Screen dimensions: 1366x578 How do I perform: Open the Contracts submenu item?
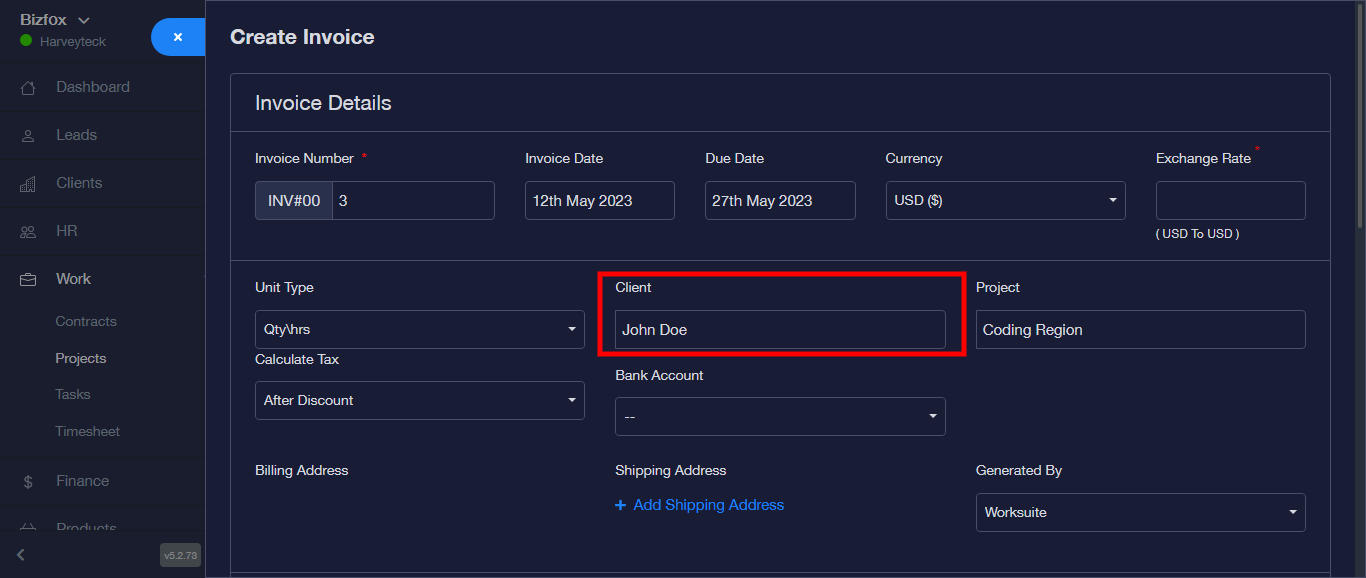[86, 321]
